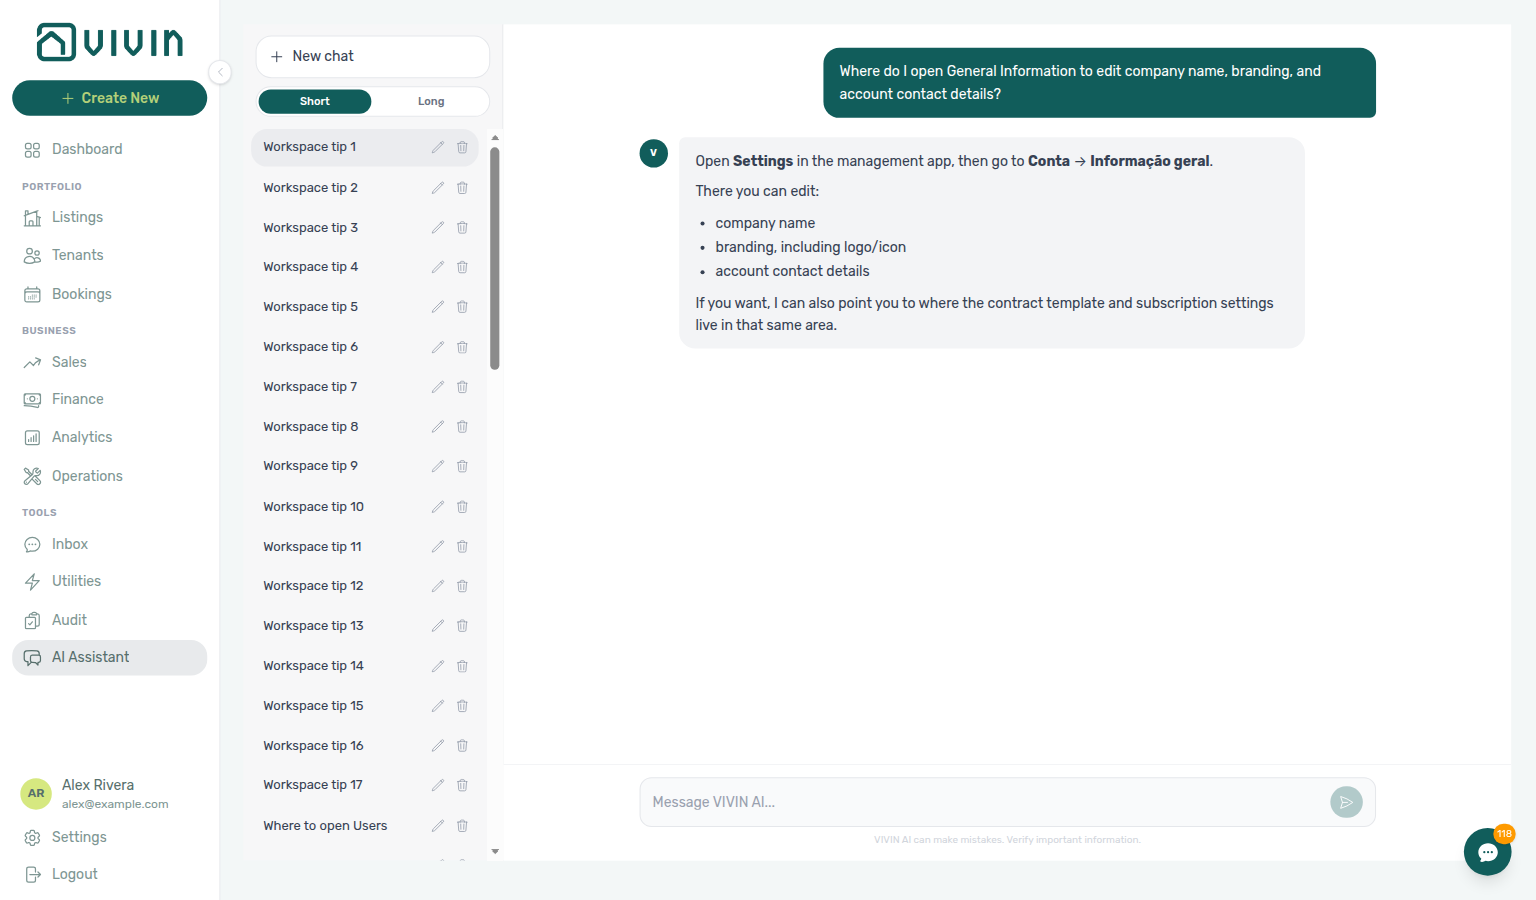Delete Workspace tip 2 with trash icon

(462, 188)
